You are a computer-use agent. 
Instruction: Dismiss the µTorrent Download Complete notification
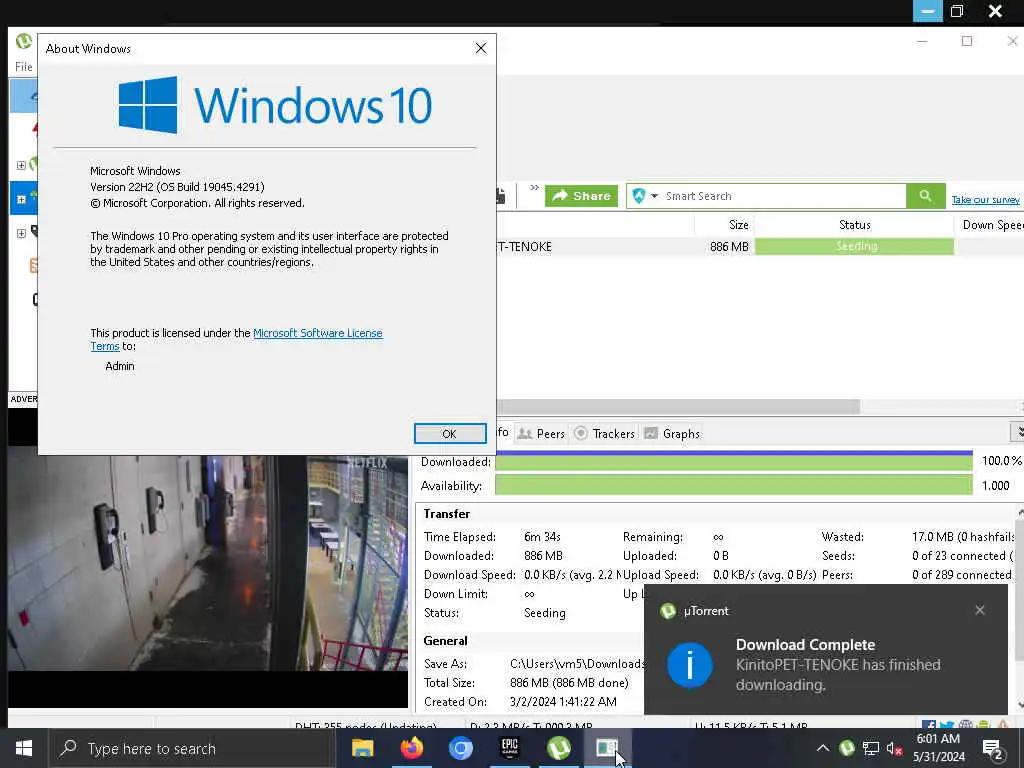tap(980, 610)
